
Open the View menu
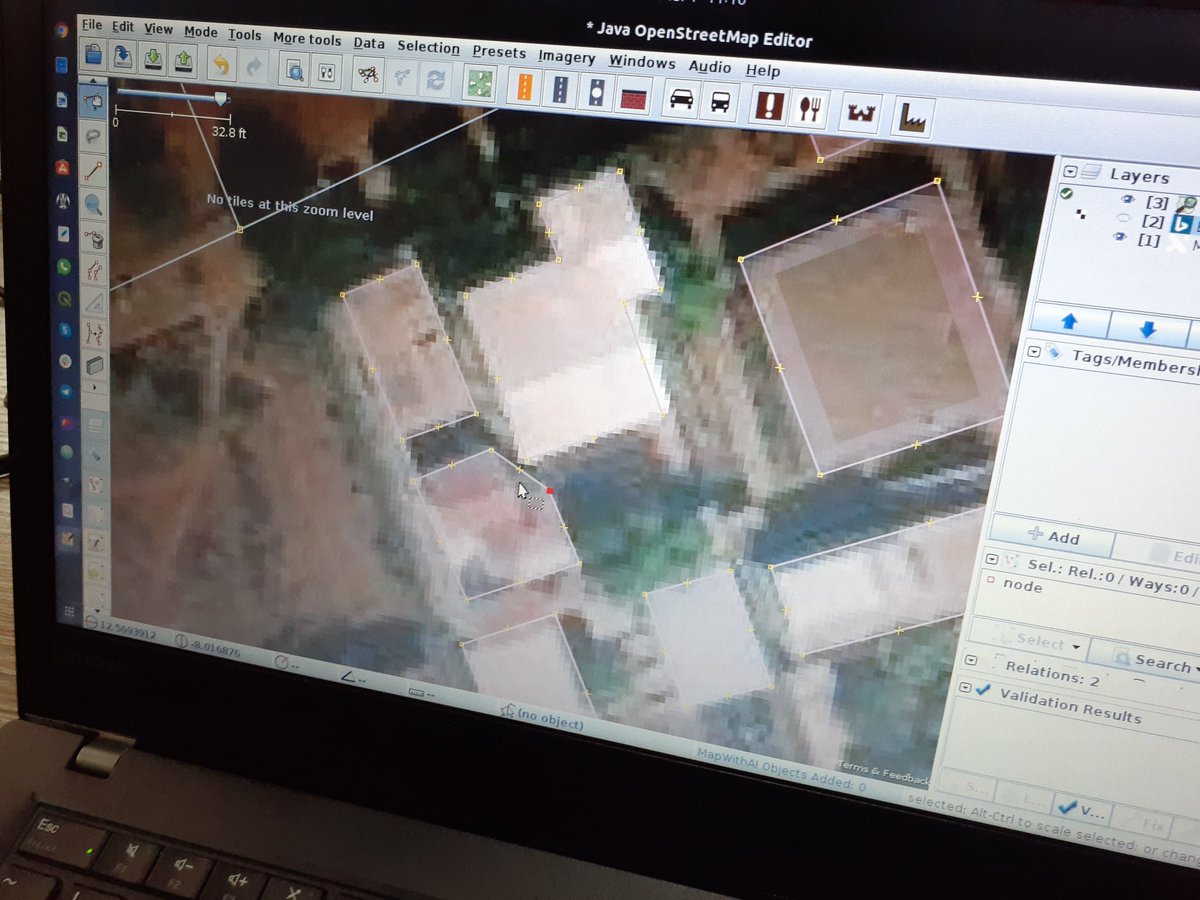(x=158, y=29)
